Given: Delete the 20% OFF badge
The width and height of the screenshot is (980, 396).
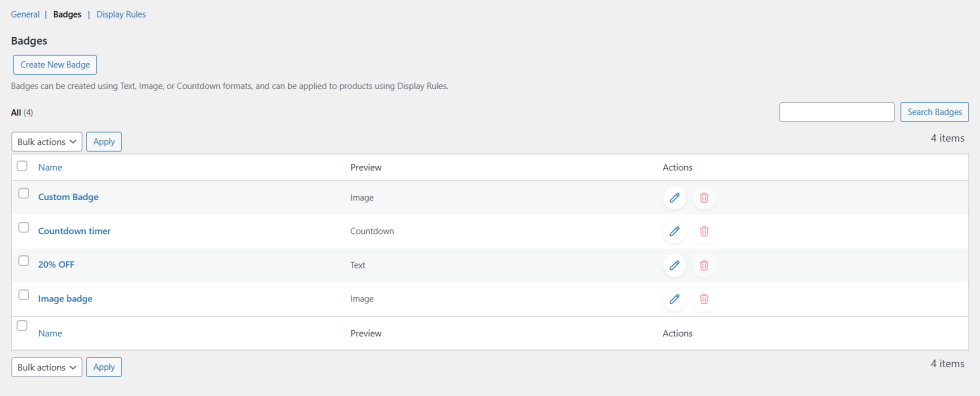Looking at the screenshot, I should 704,265.
